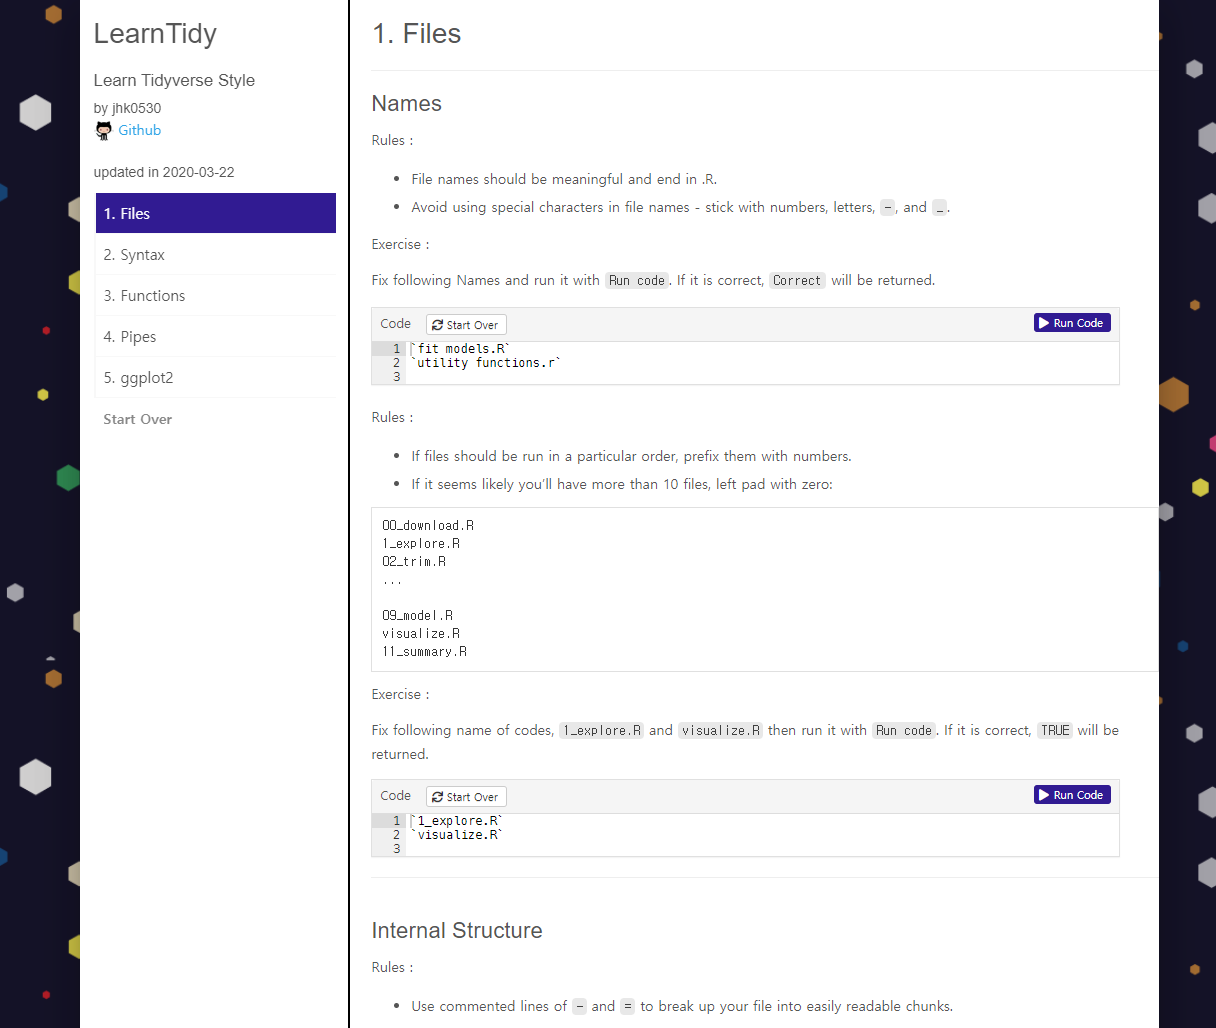Click code line `visualize.R` in second editor

pos(457,834)
